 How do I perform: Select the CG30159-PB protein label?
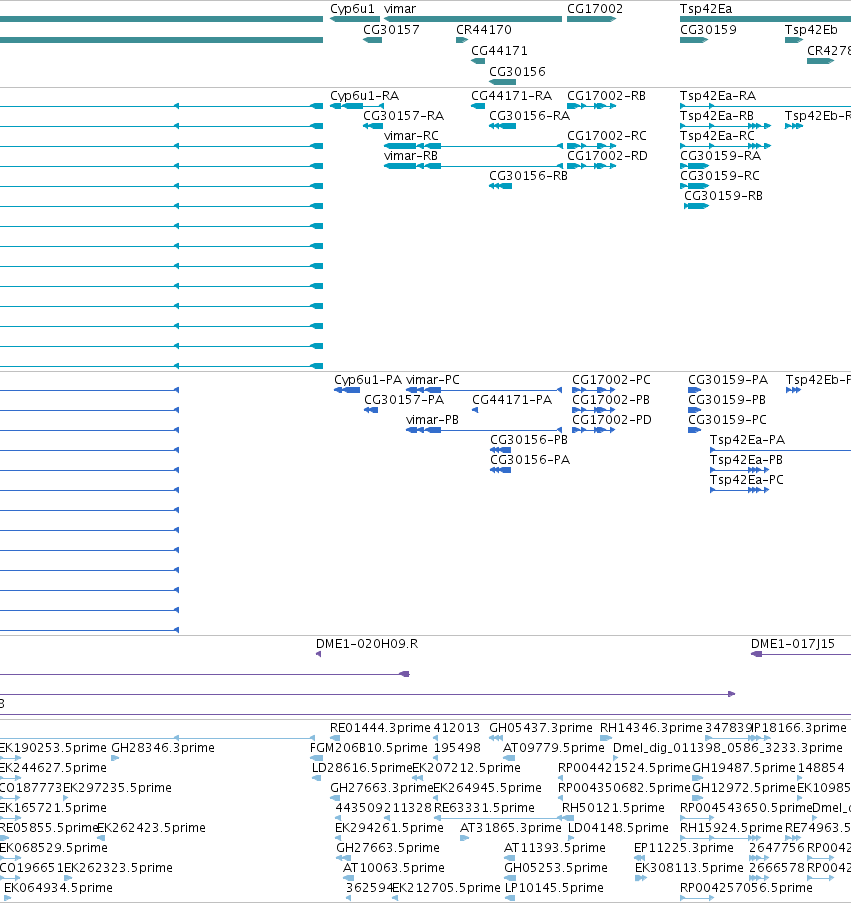[x=727, y=400]
